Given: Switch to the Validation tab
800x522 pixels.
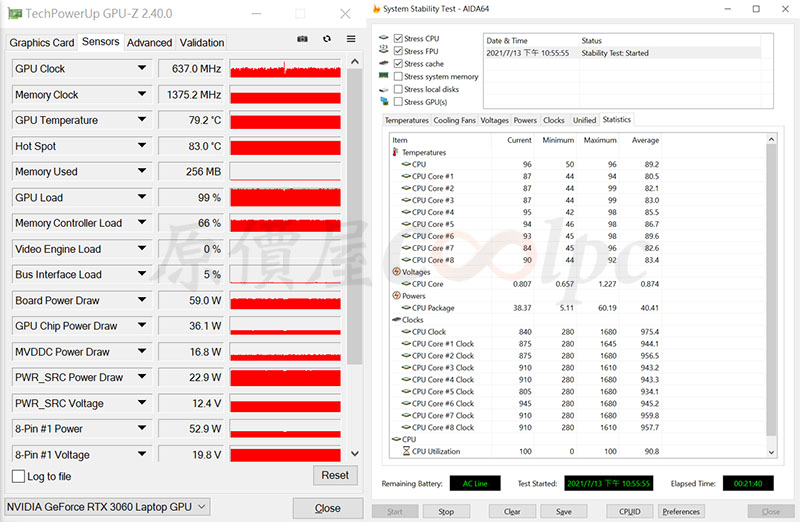Looking at the screenshot, I should click(x=202, y=43).
